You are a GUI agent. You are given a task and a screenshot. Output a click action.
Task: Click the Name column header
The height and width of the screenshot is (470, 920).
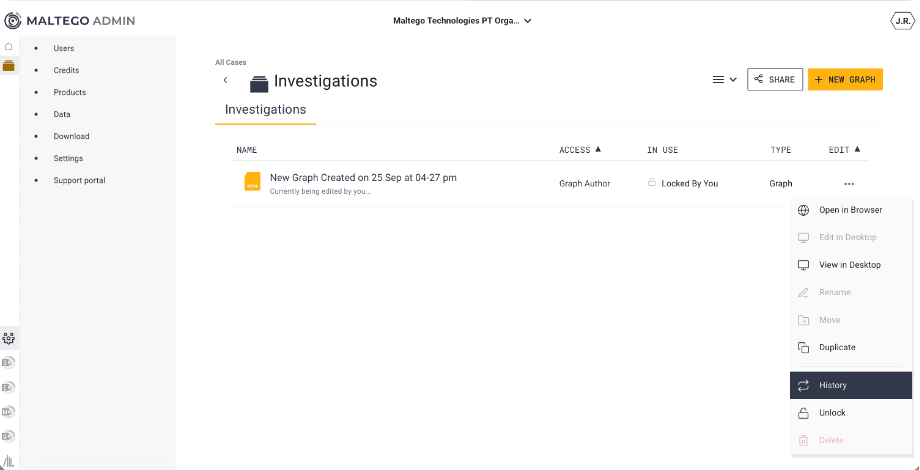246,150
